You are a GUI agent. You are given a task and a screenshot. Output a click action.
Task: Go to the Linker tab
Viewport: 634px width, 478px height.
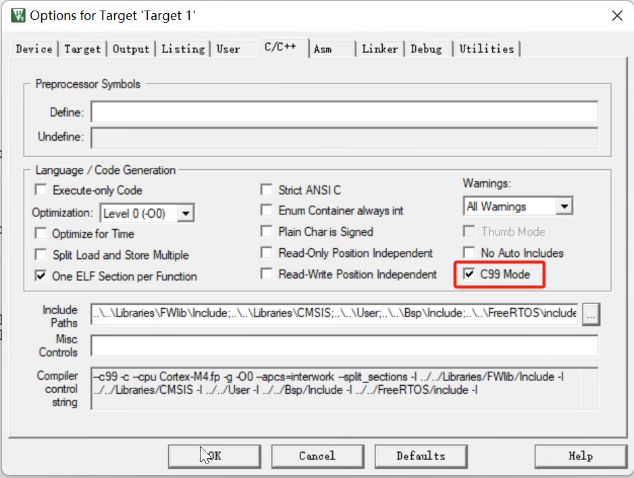(380, 49)
